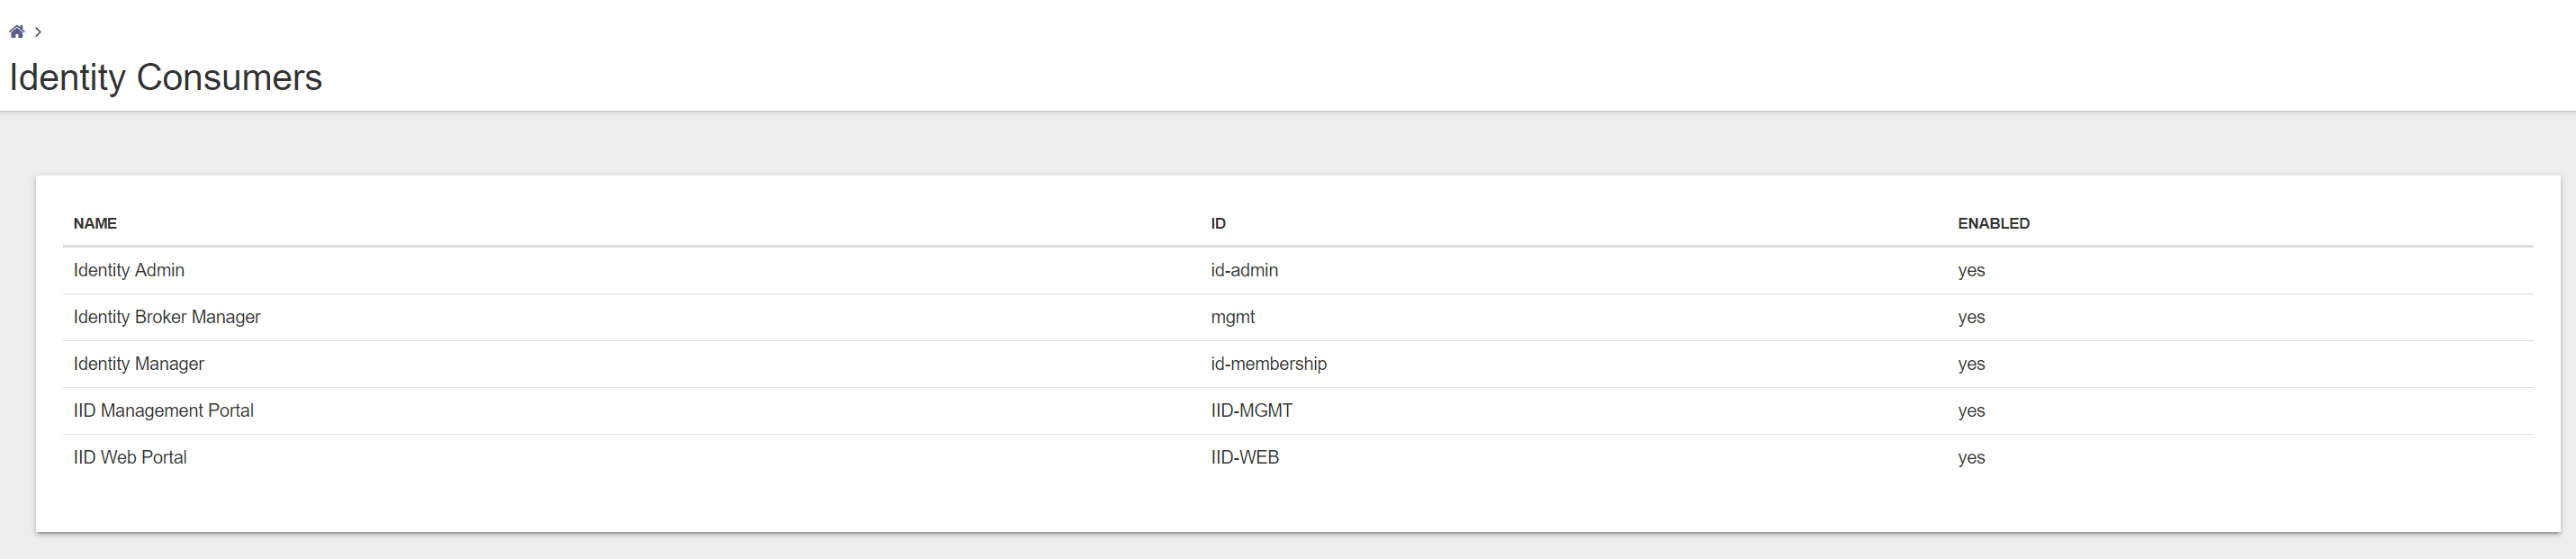The image size is (2576, 559).
Task: Click the Identity Consumers page heading
Action: coord(166,78)
